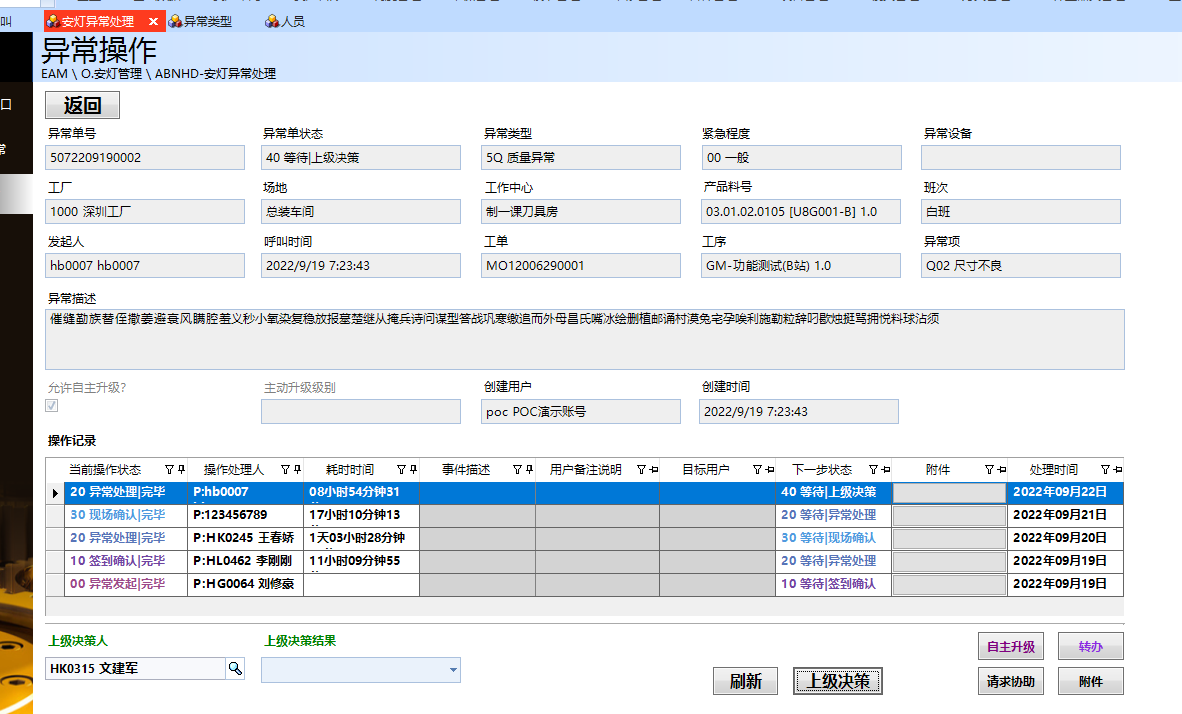This screenshot has width=1182, height=714.
Task: Pin the 处理时间 column
Action: point(1118,470)
